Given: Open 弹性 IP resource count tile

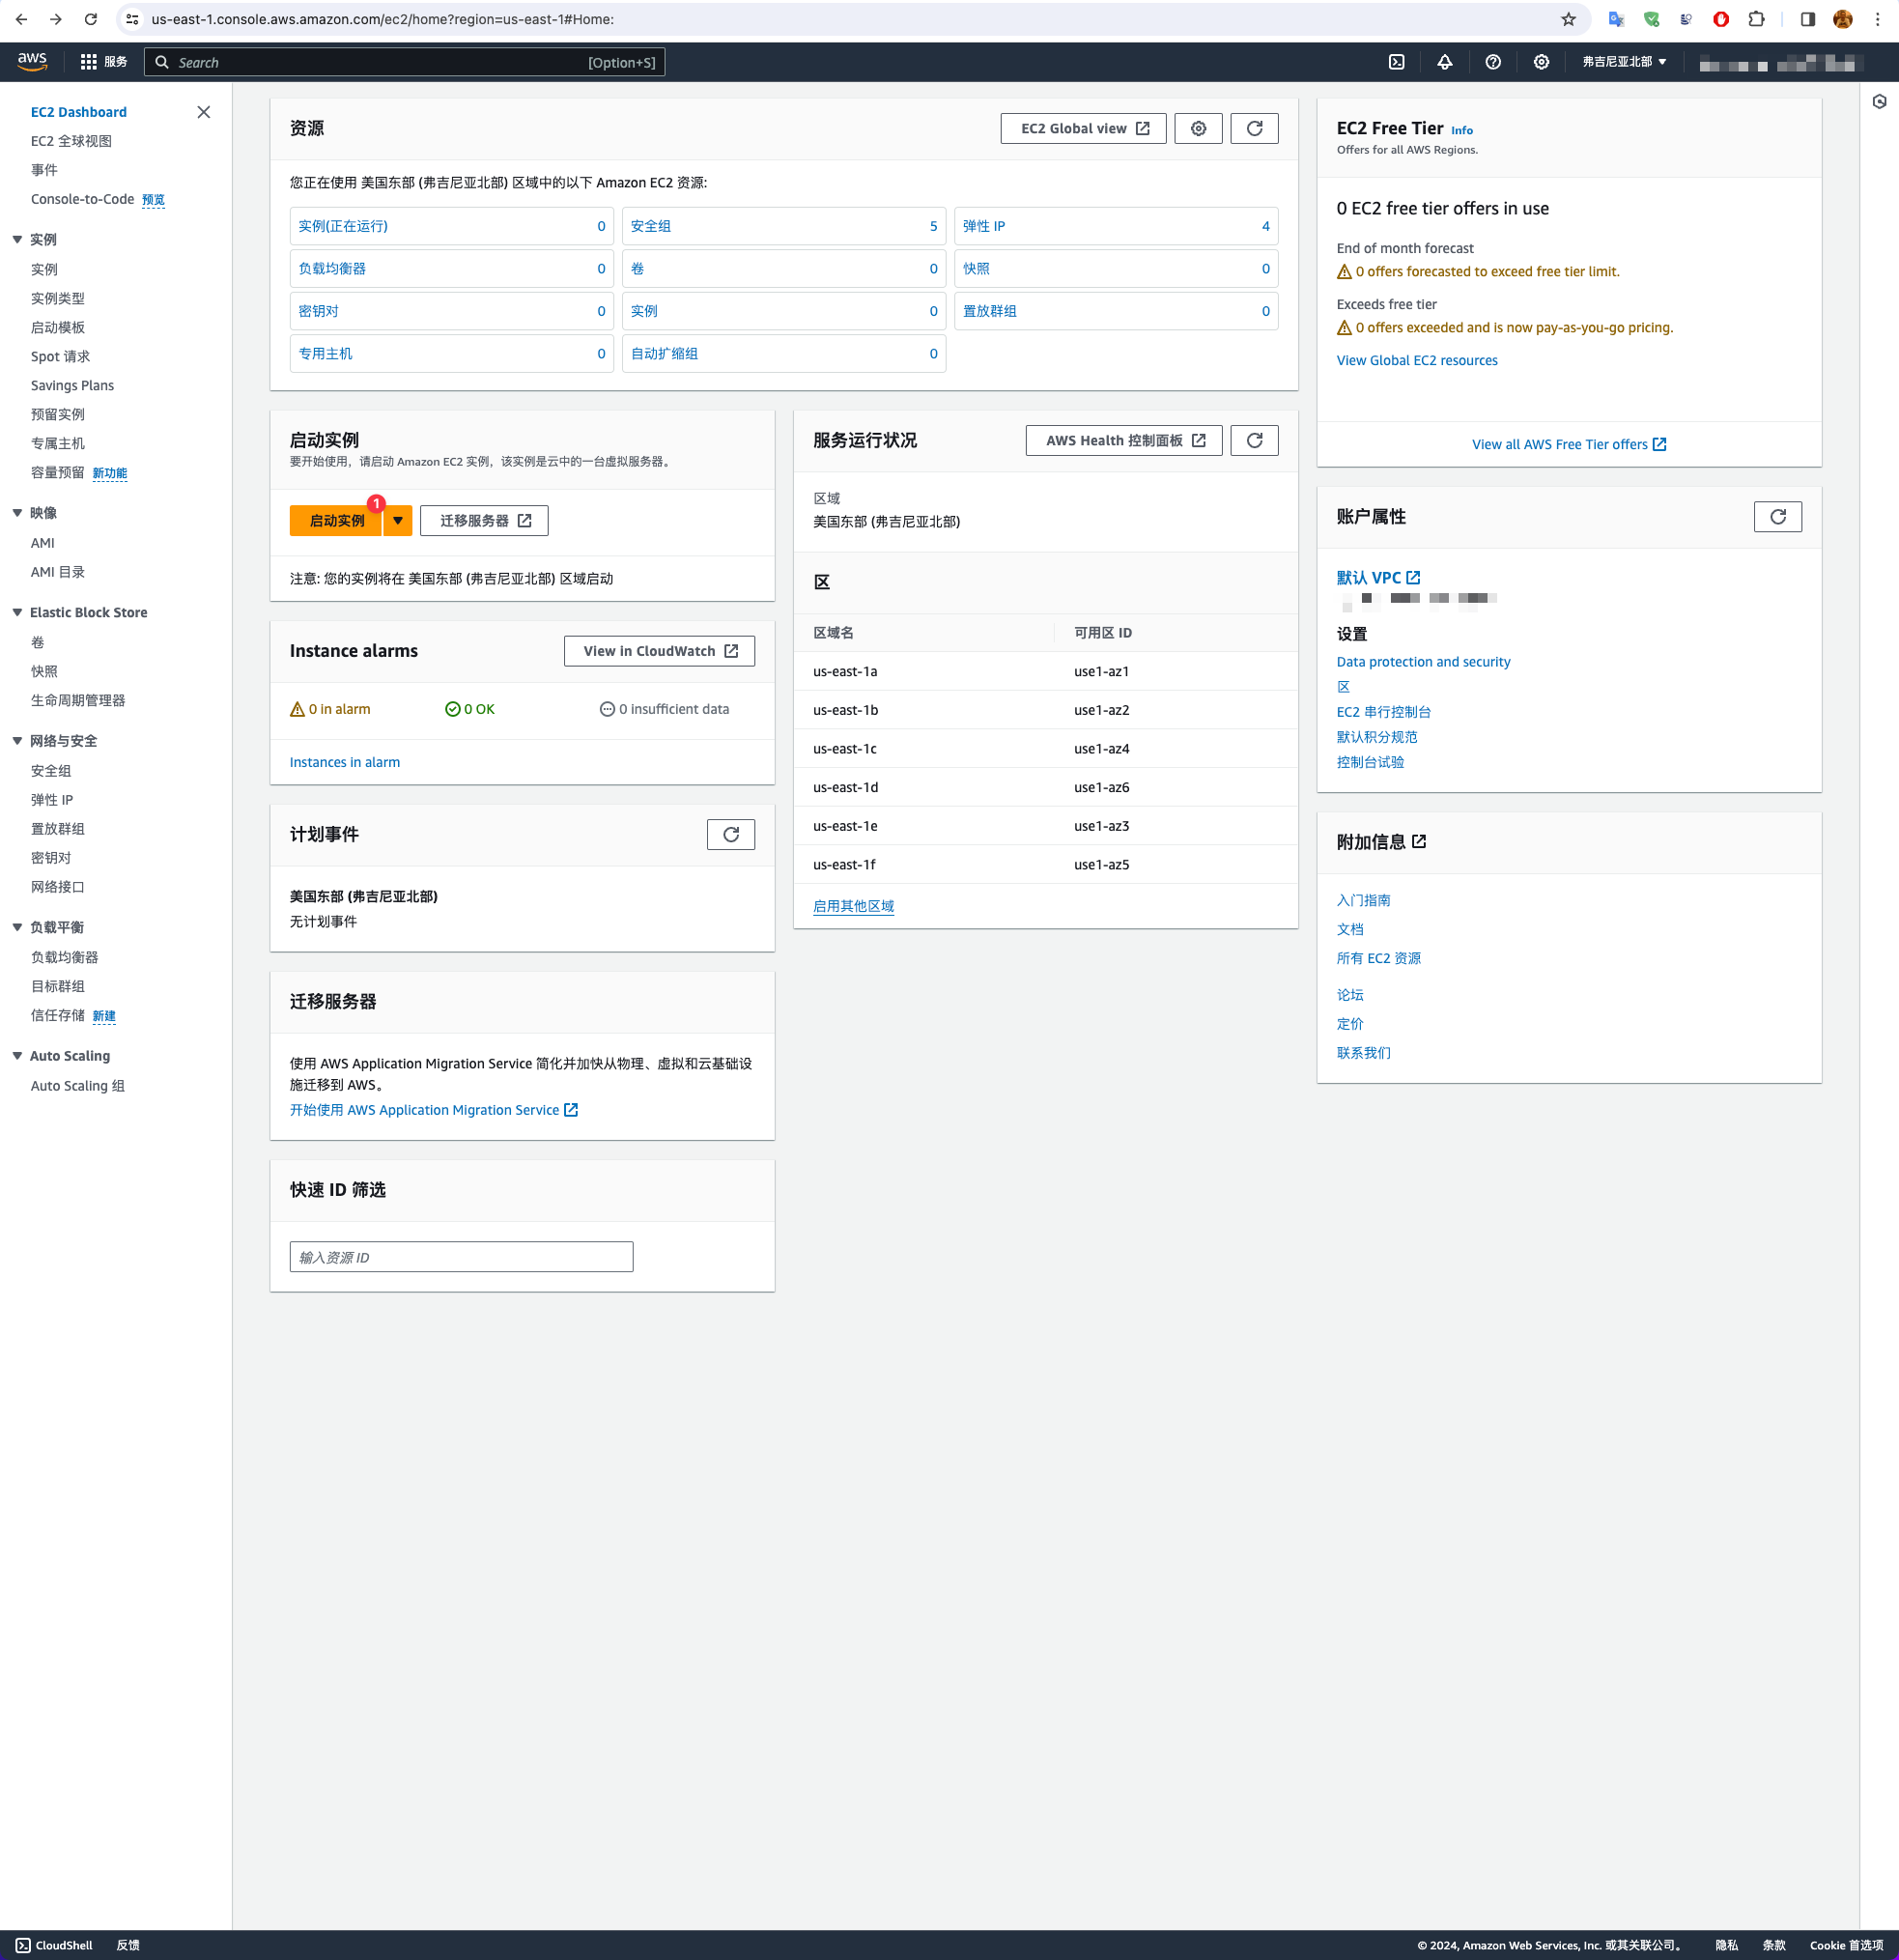Looking at the screenshot, I should [x=1116, y=226].
